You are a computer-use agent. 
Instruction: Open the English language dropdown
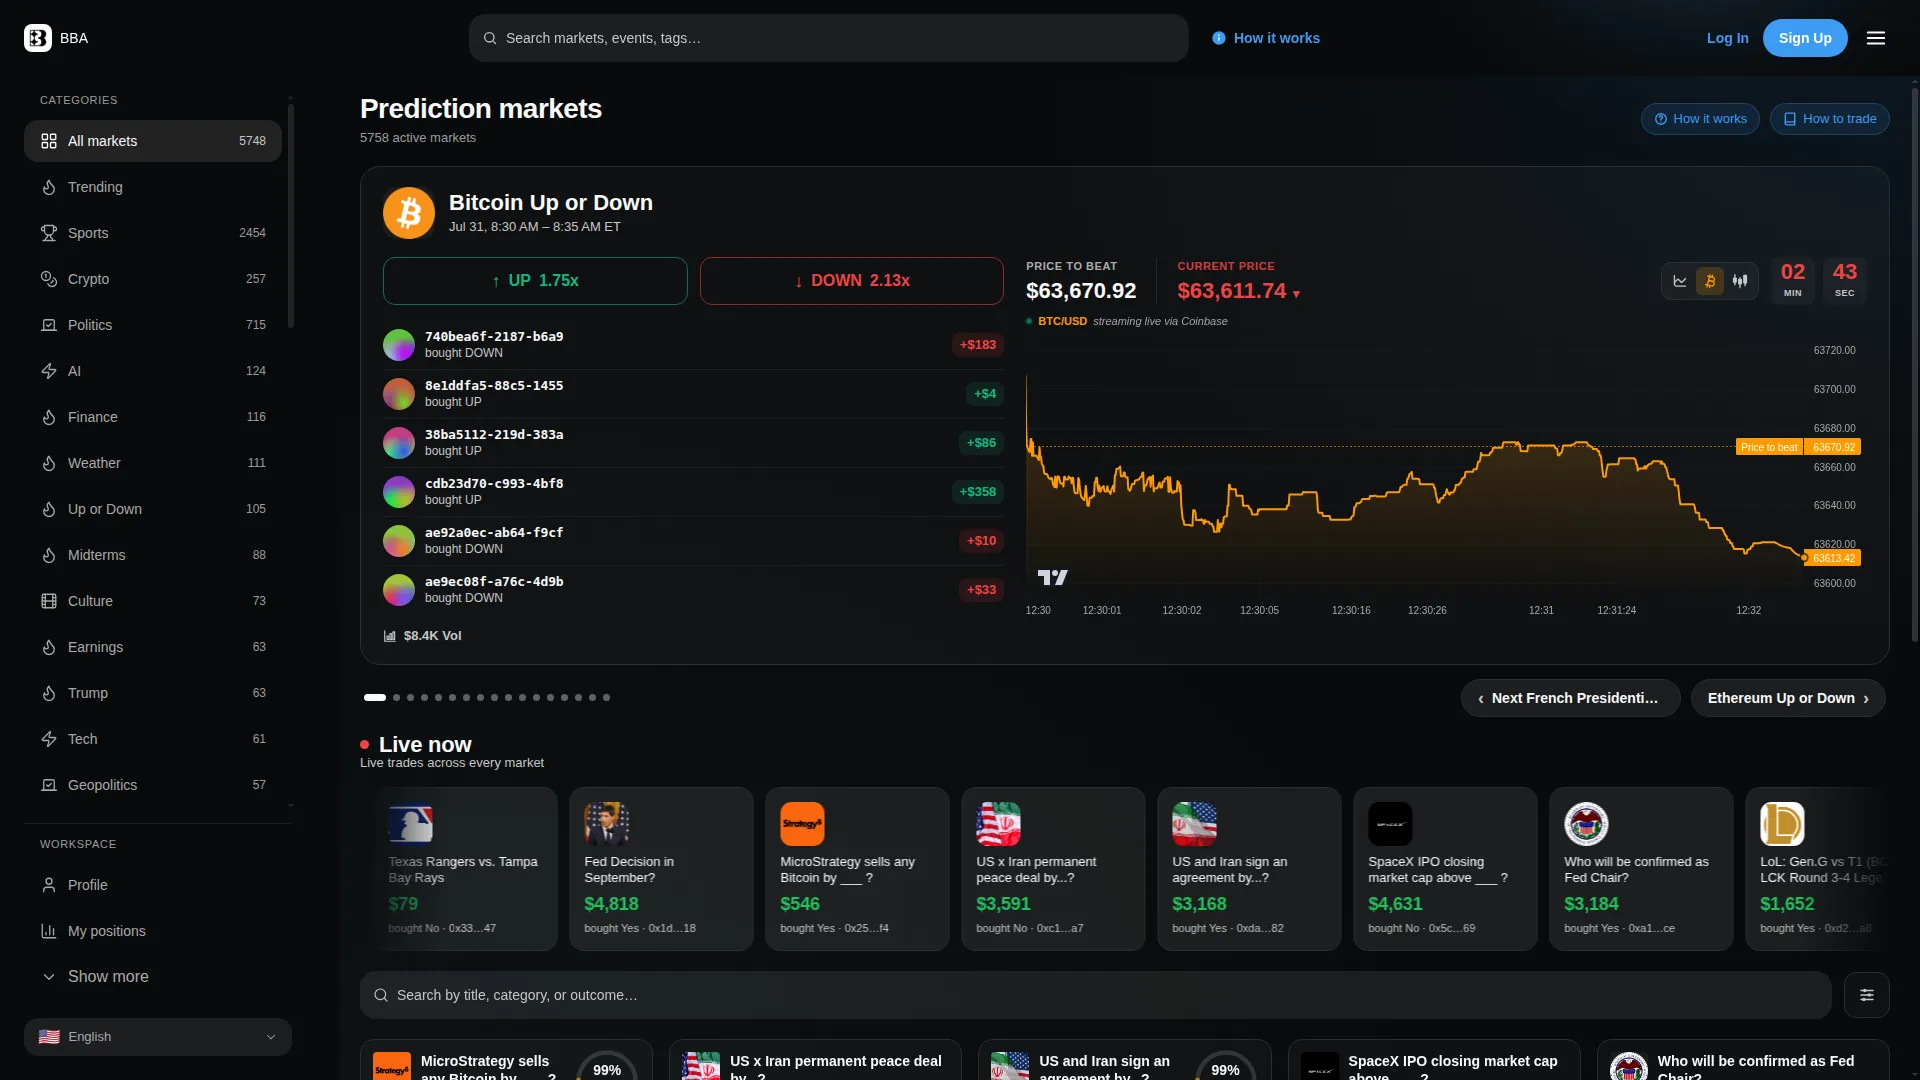click(158, 1037)
